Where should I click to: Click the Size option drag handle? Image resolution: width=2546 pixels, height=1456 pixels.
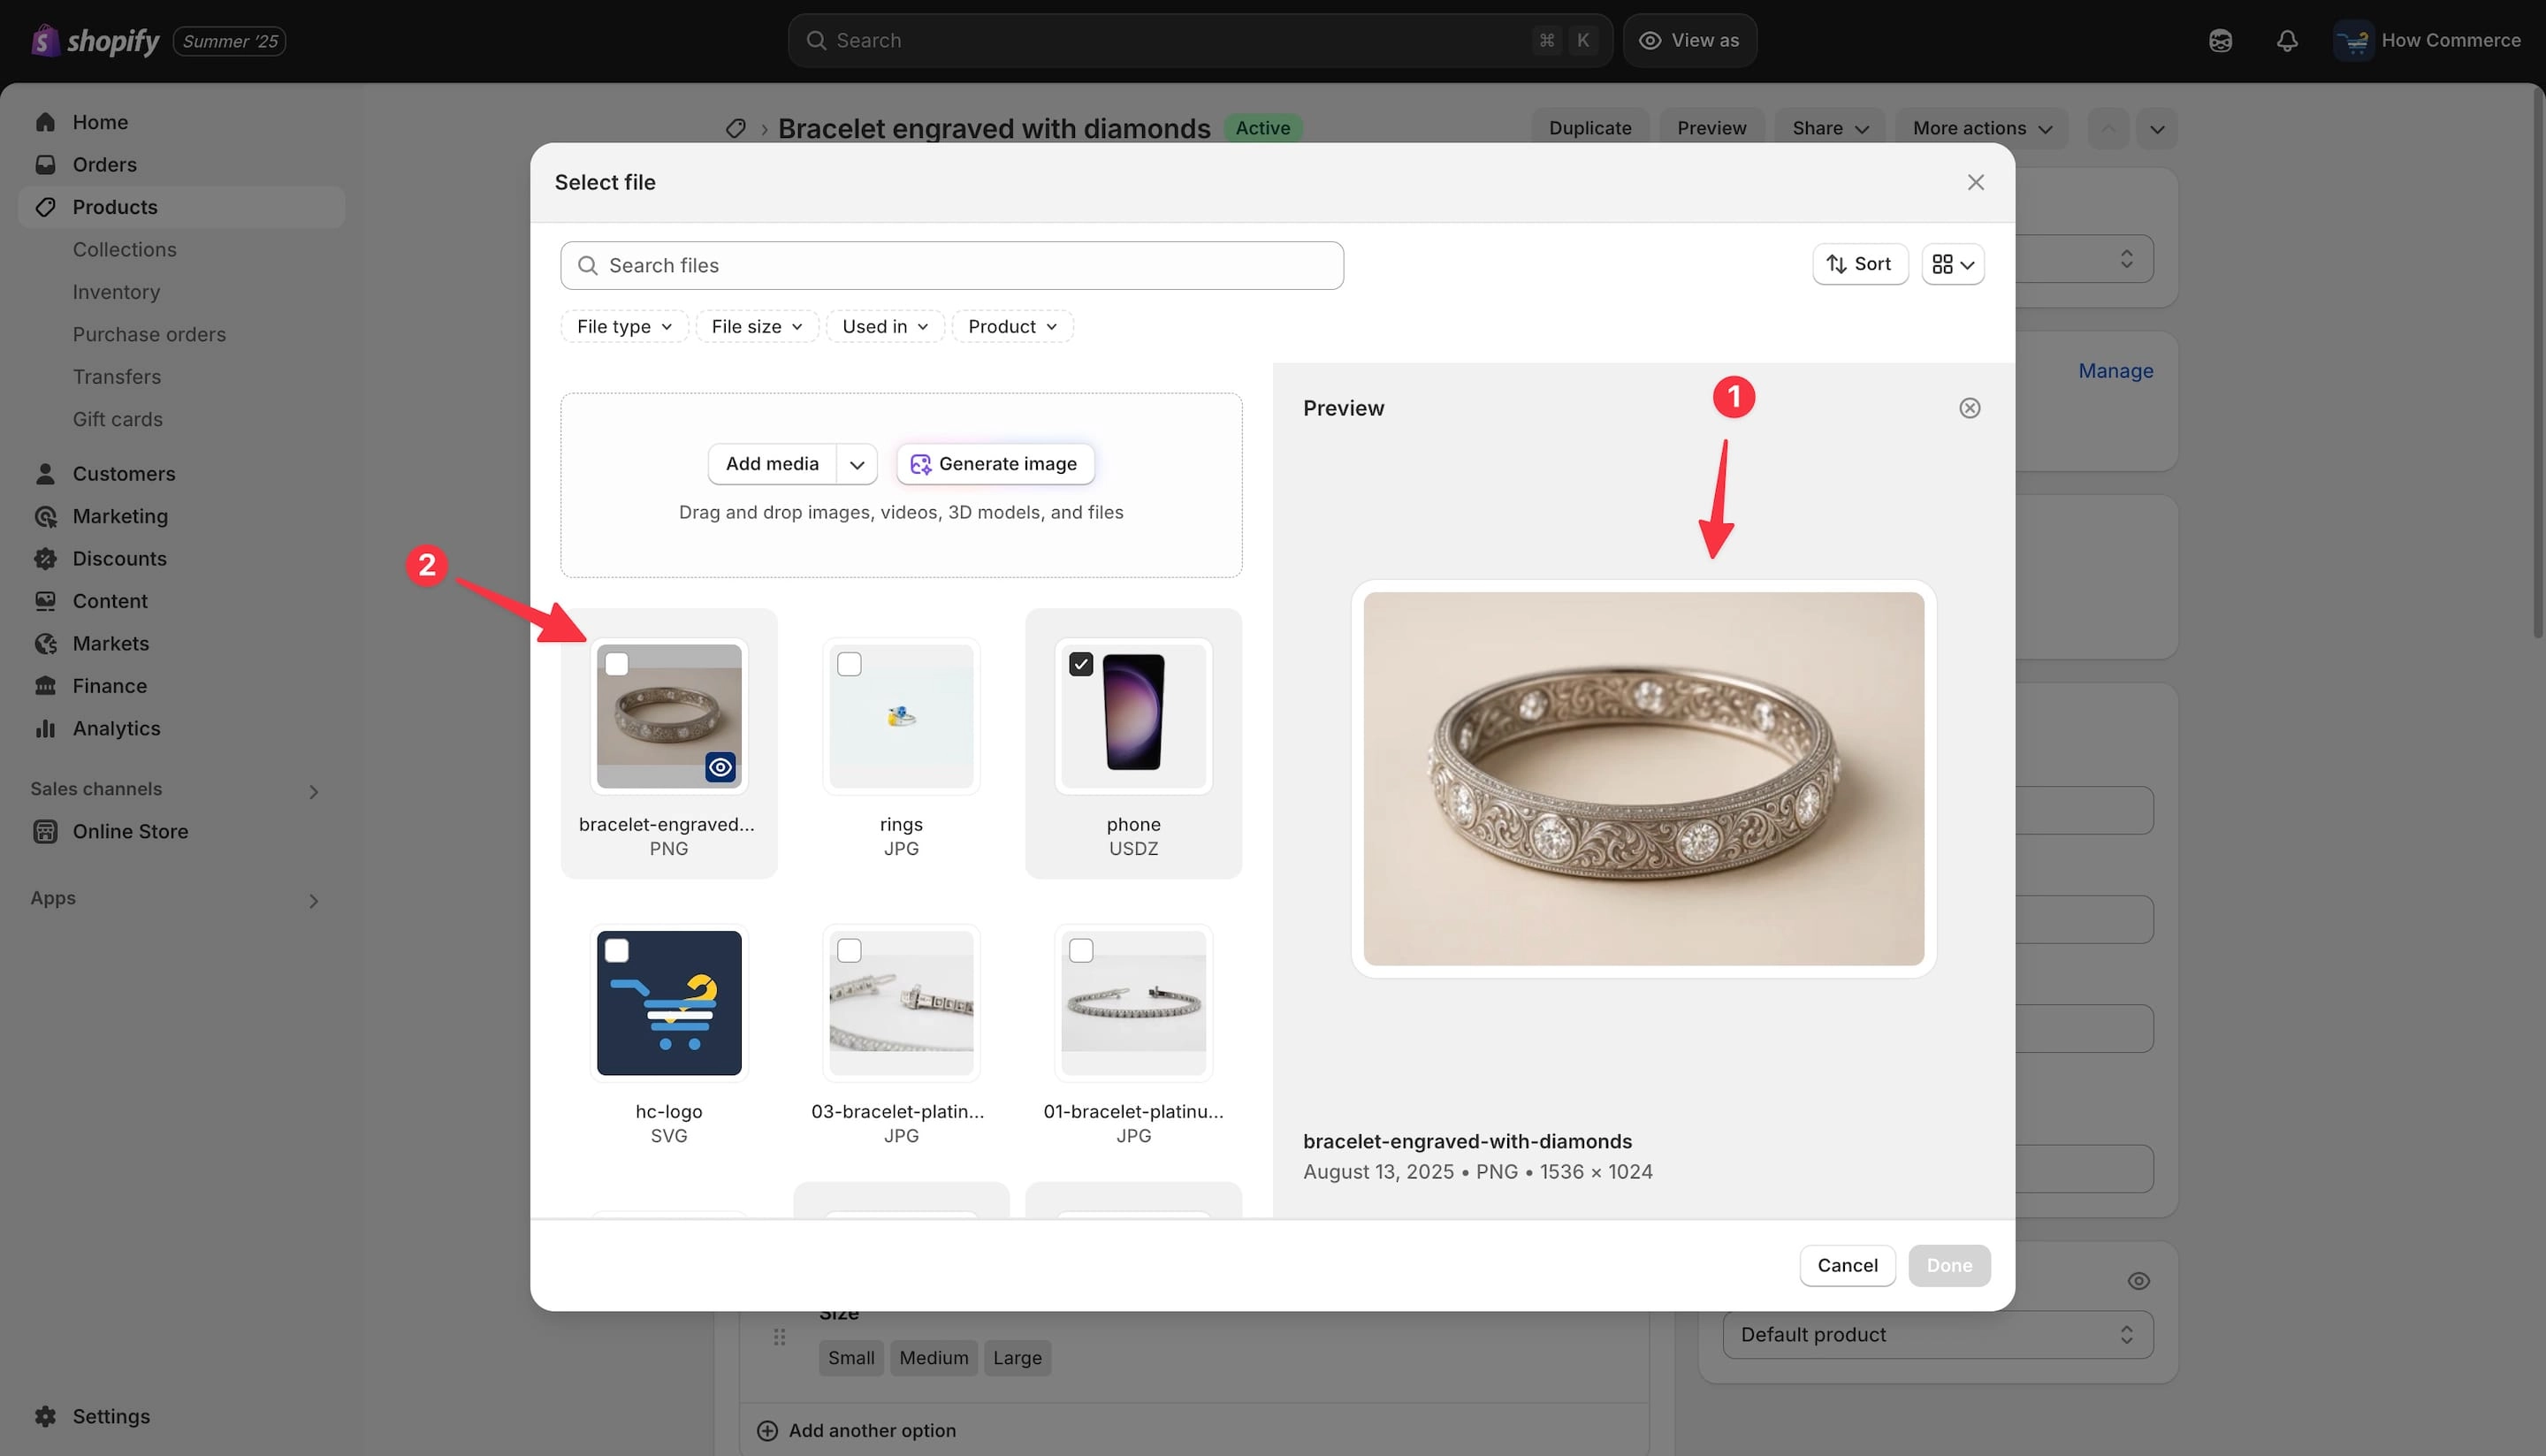tap(779, 1337)
